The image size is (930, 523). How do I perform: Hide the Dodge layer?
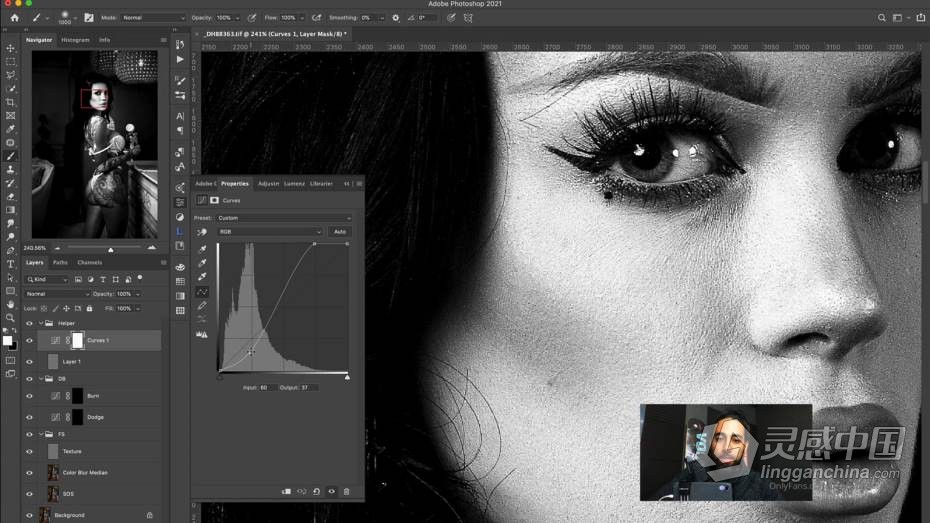pyautogui.click(x=29, y=417)
